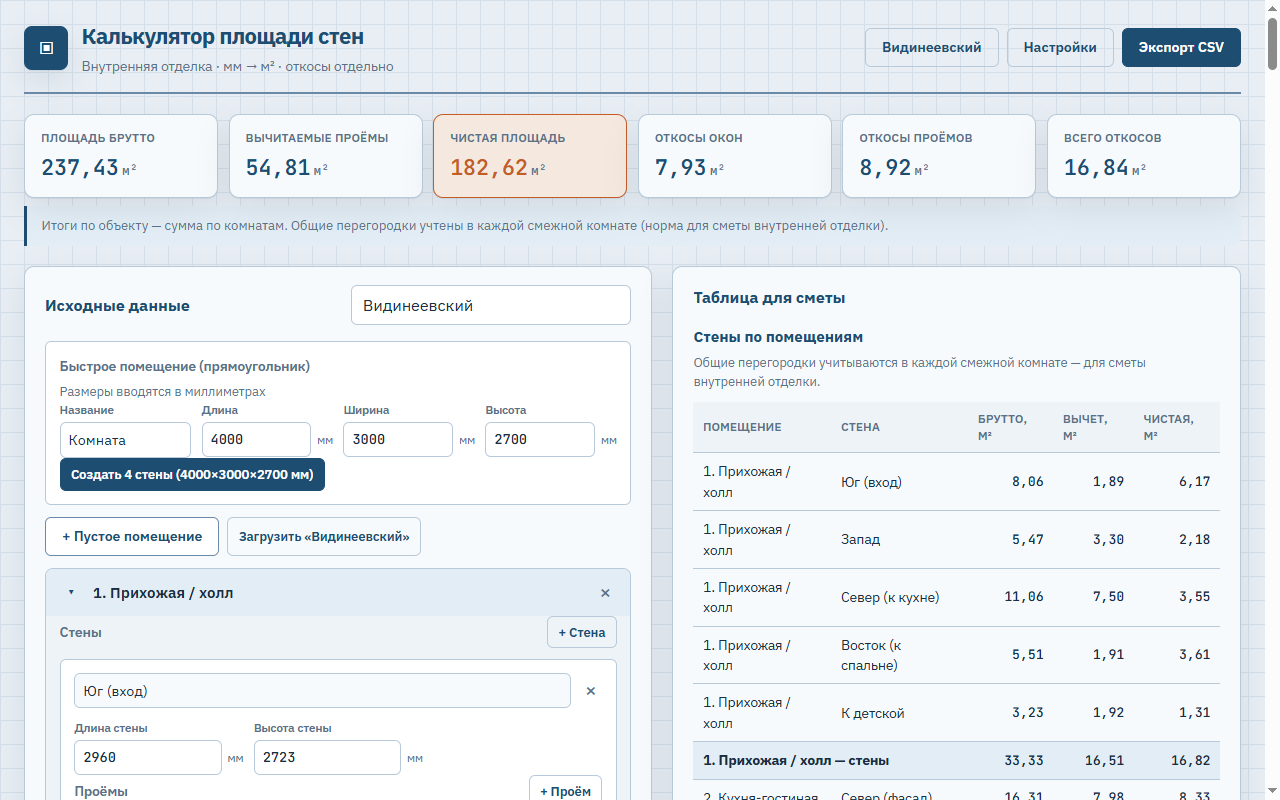Edit the Высота field showing 2700
The image size is (1280, 800).
tap(540, 439)
